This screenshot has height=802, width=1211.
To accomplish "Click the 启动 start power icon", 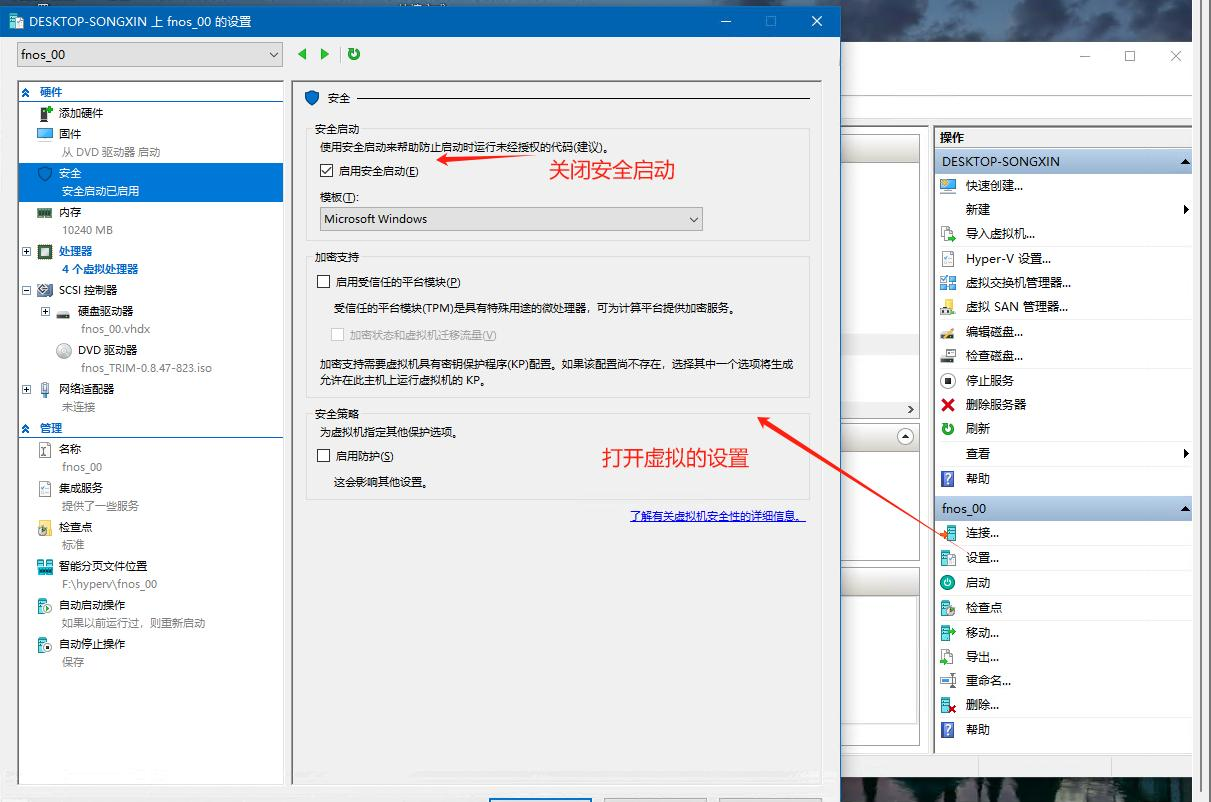I will coord(948,583).
